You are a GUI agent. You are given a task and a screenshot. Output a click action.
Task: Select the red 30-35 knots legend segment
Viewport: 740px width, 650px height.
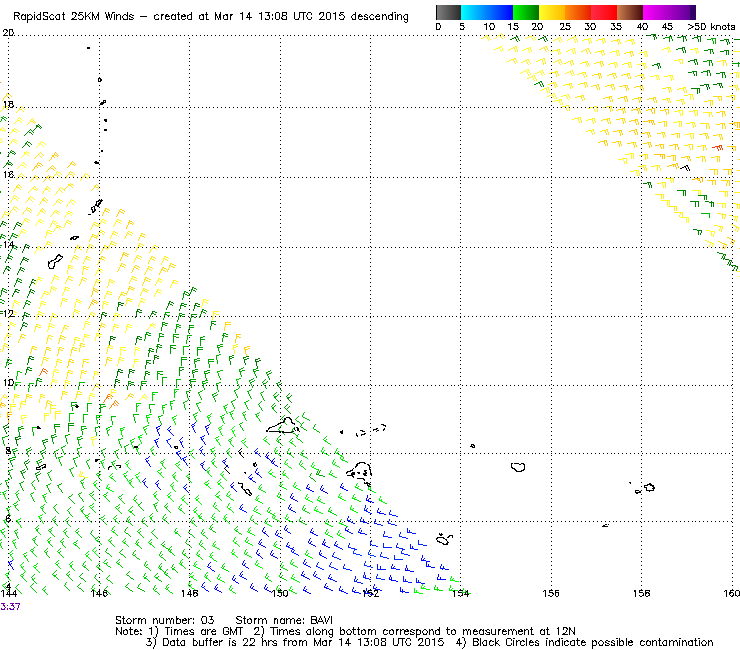(604, 12)
